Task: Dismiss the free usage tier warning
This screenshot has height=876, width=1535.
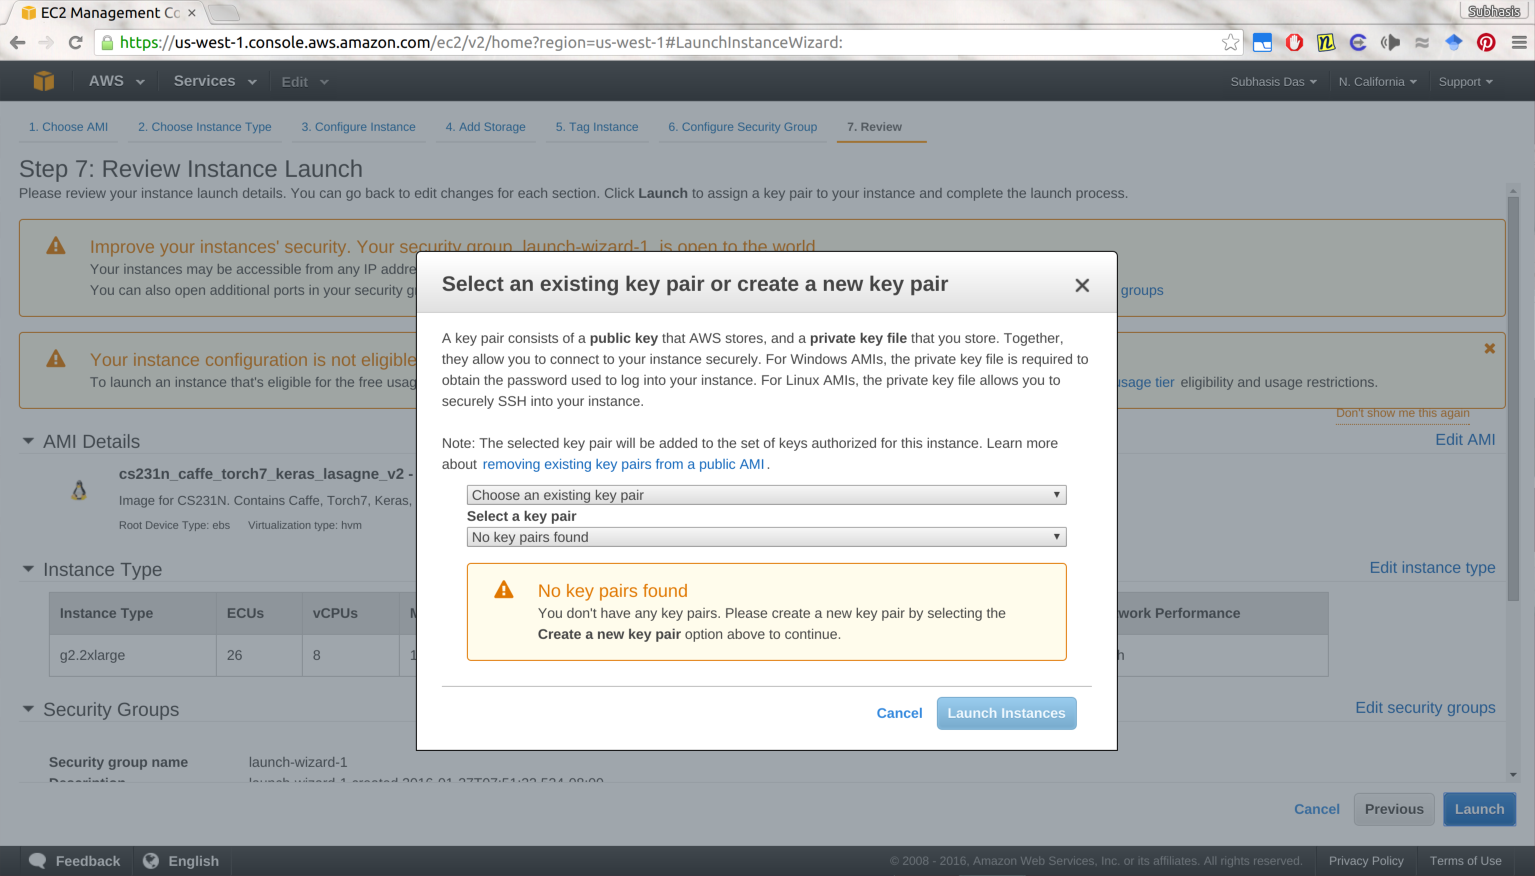Action: pyautogui.click(x=1489, y=349)
